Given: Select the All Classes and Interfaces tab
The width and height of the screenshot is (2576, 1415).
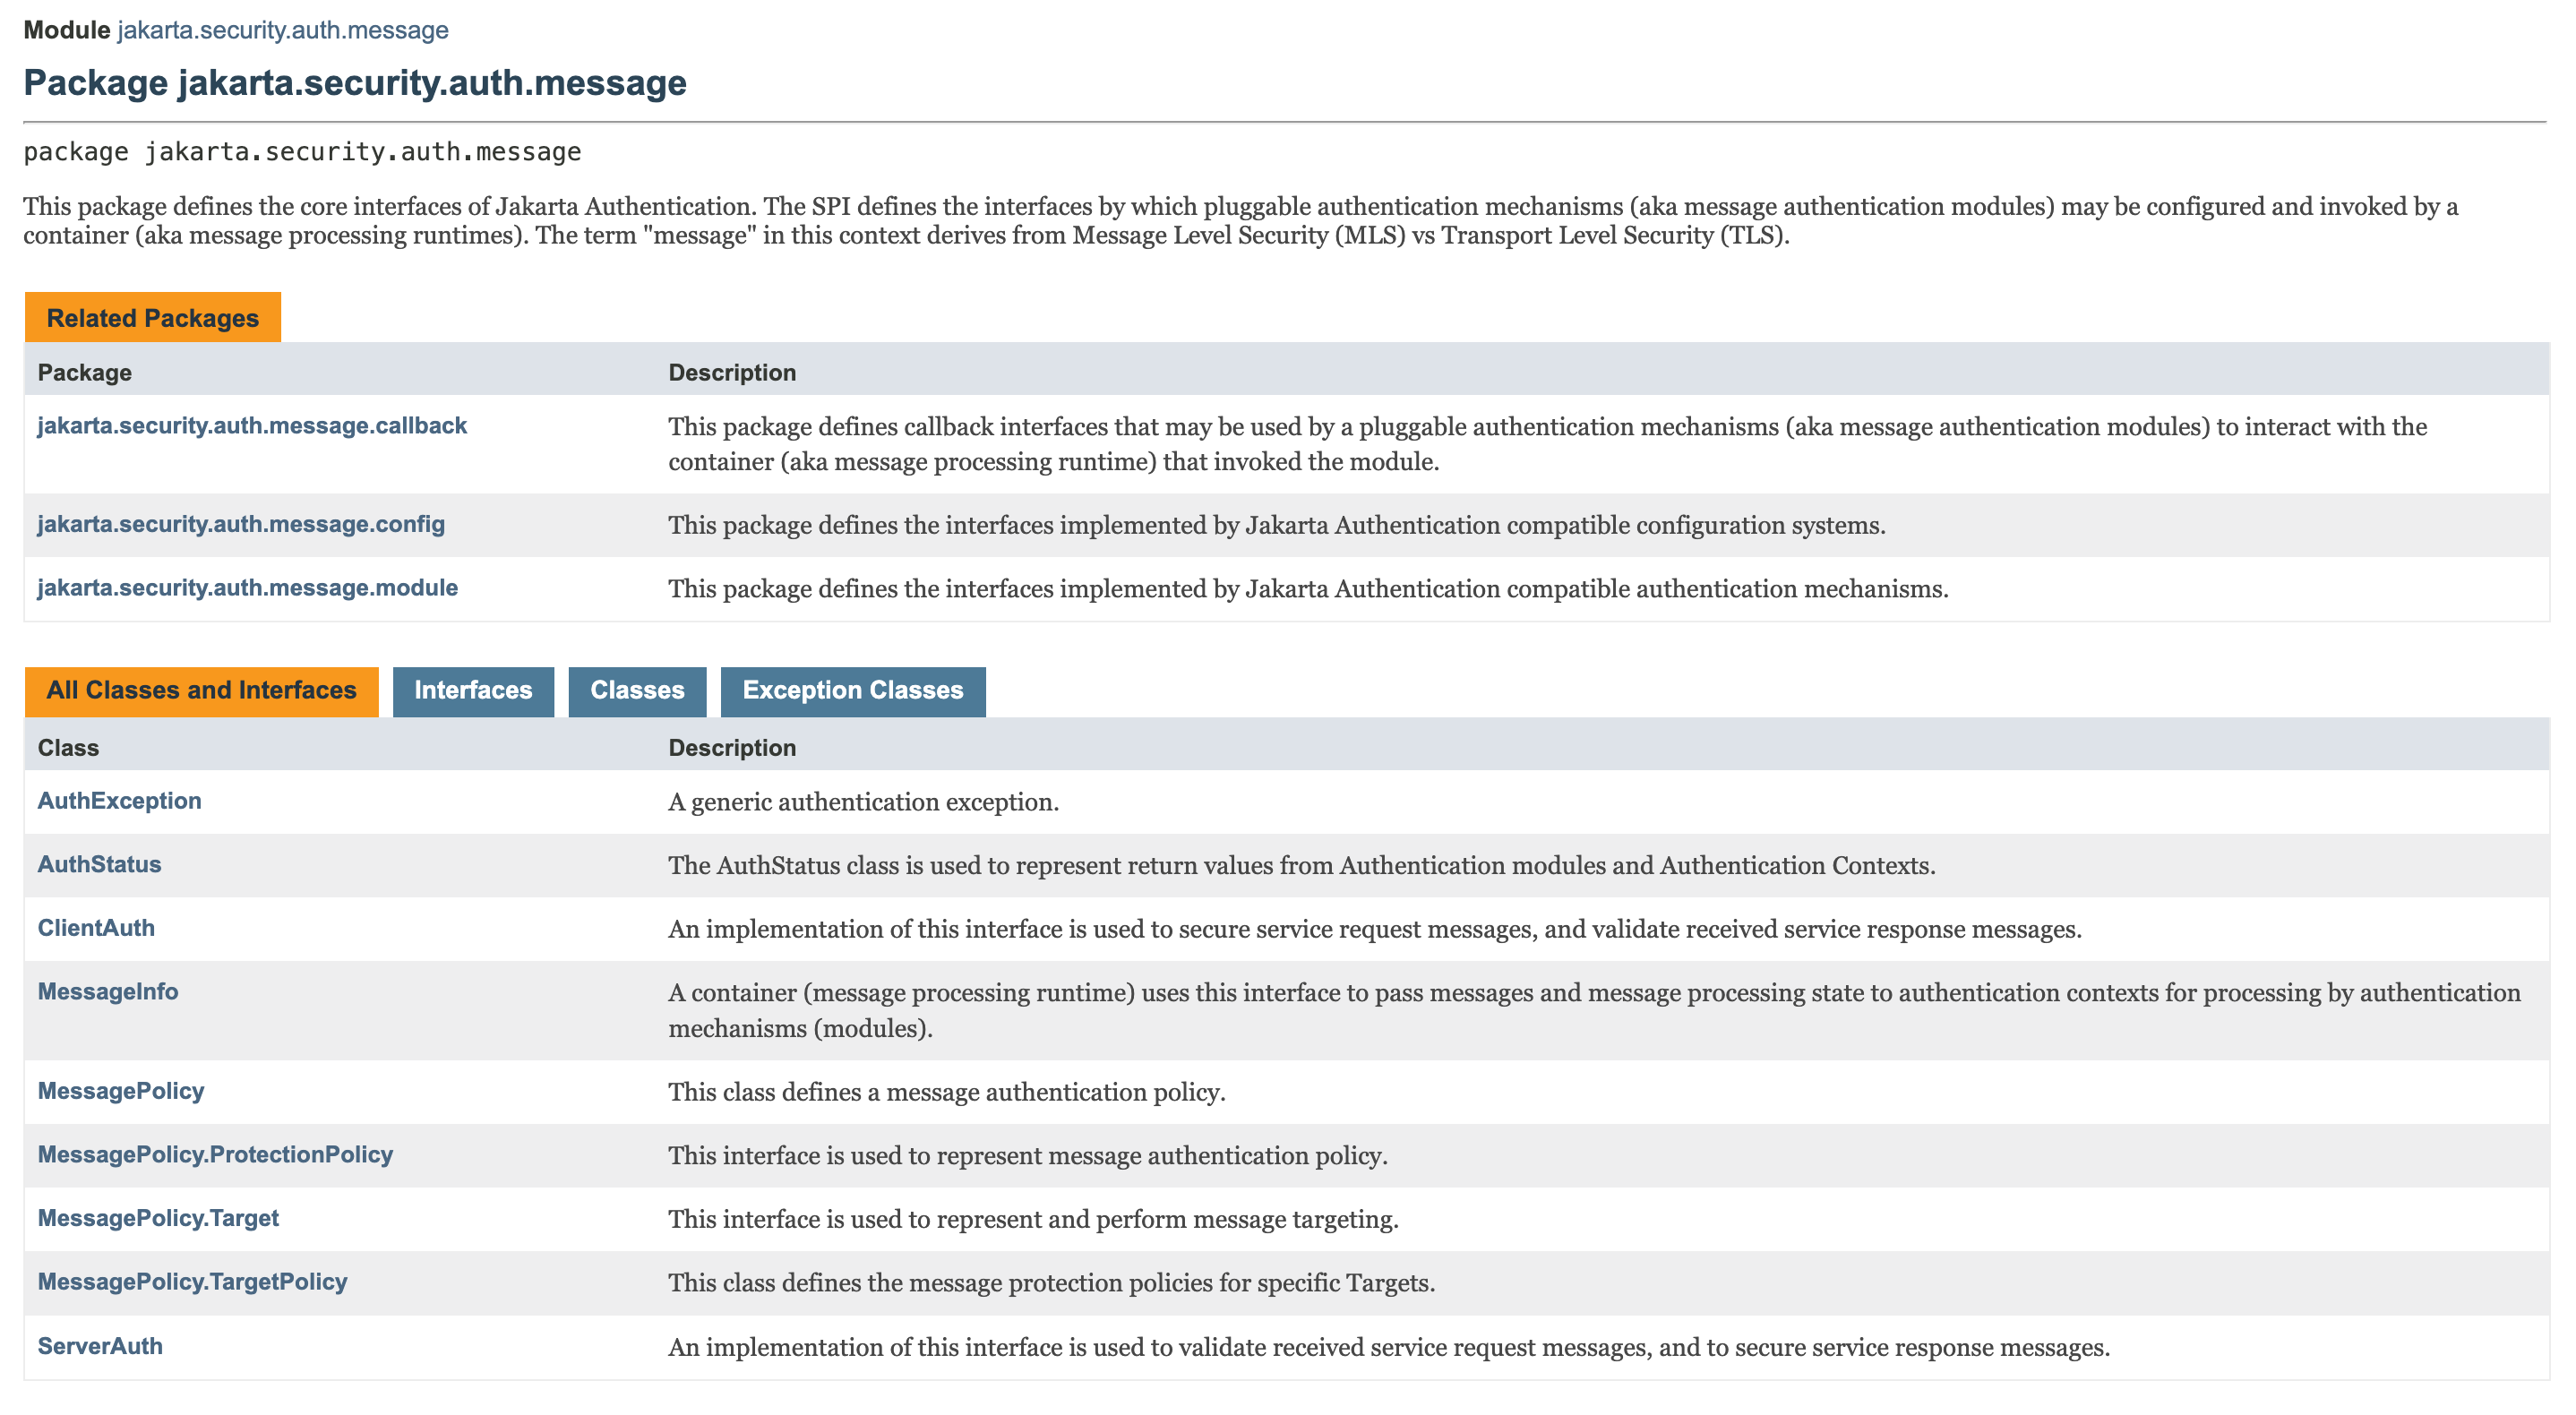Looking at the screenshot, I should point(201,691).
